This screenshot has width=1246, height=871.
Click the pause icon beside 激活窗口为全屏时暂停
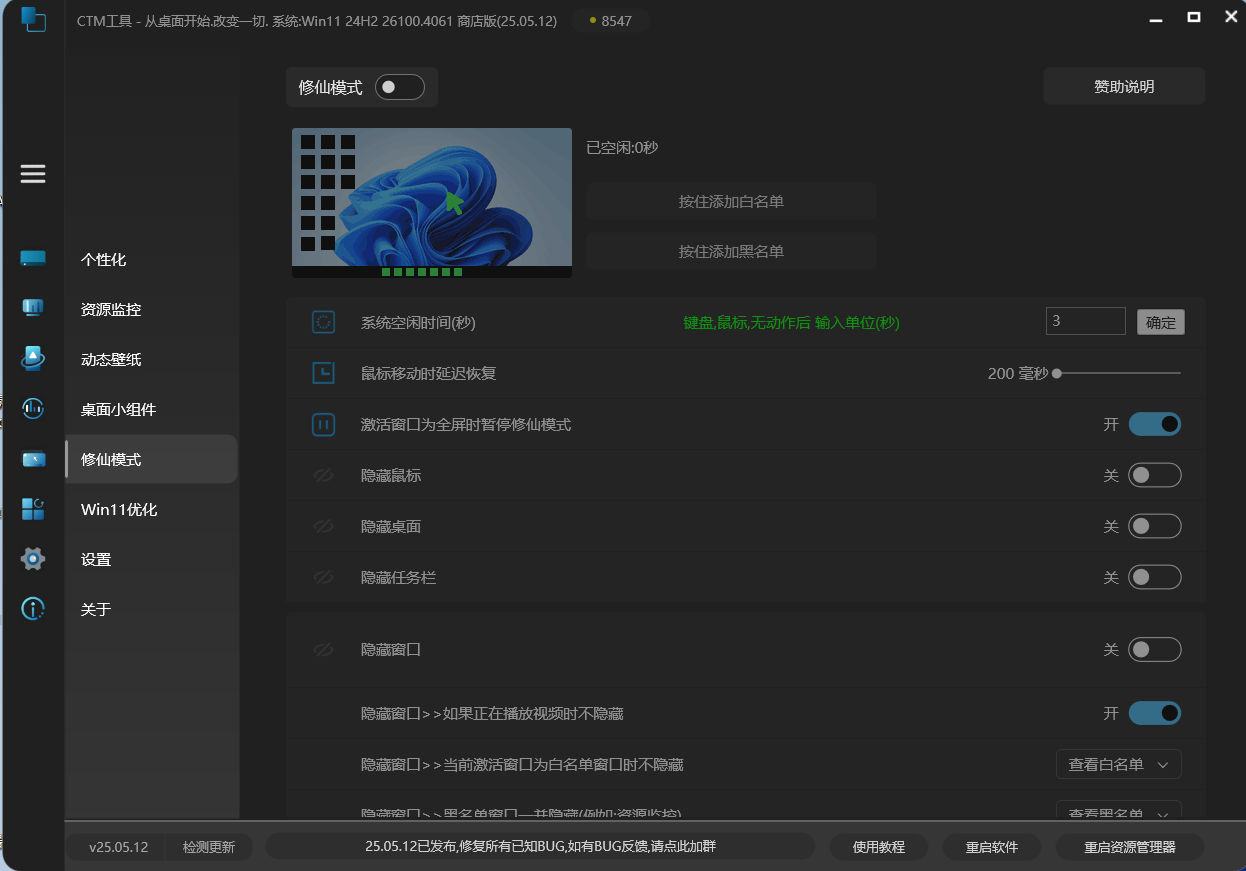(x=323, y=424)
